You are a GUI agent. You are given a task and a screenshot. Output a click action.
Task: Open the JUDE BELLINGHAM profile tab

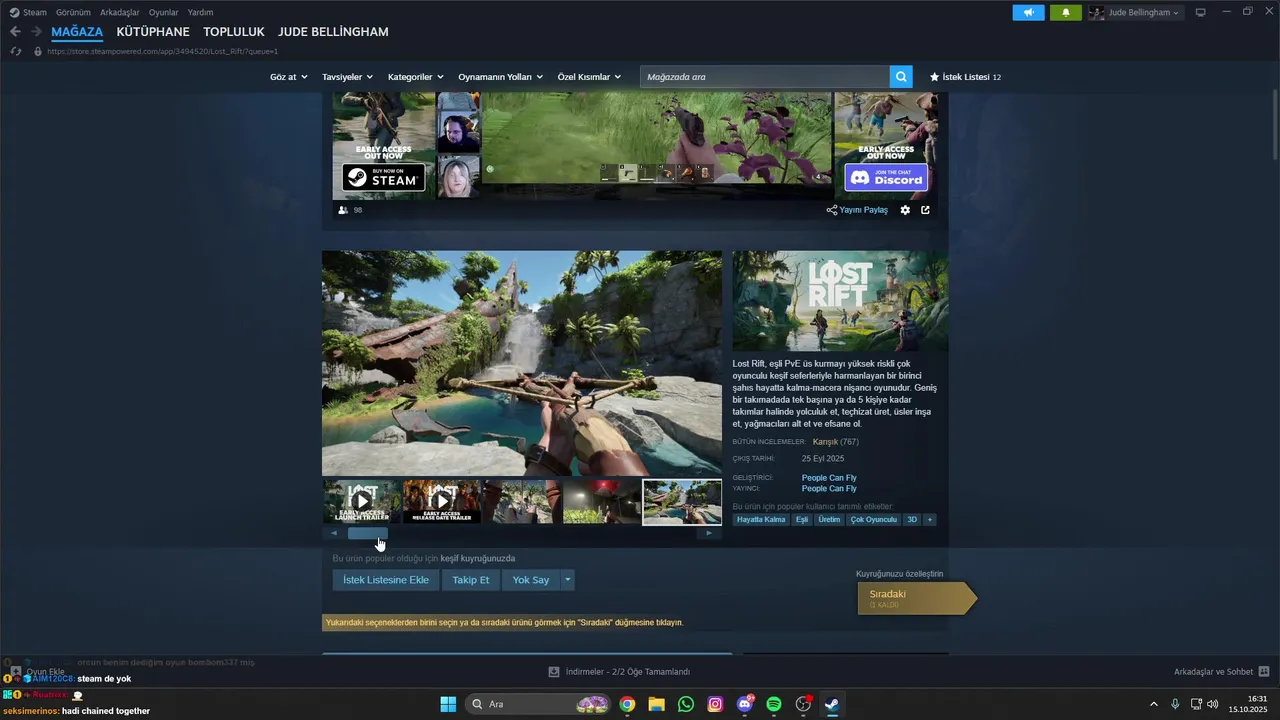pyautogui.click(x=333, y=32)
